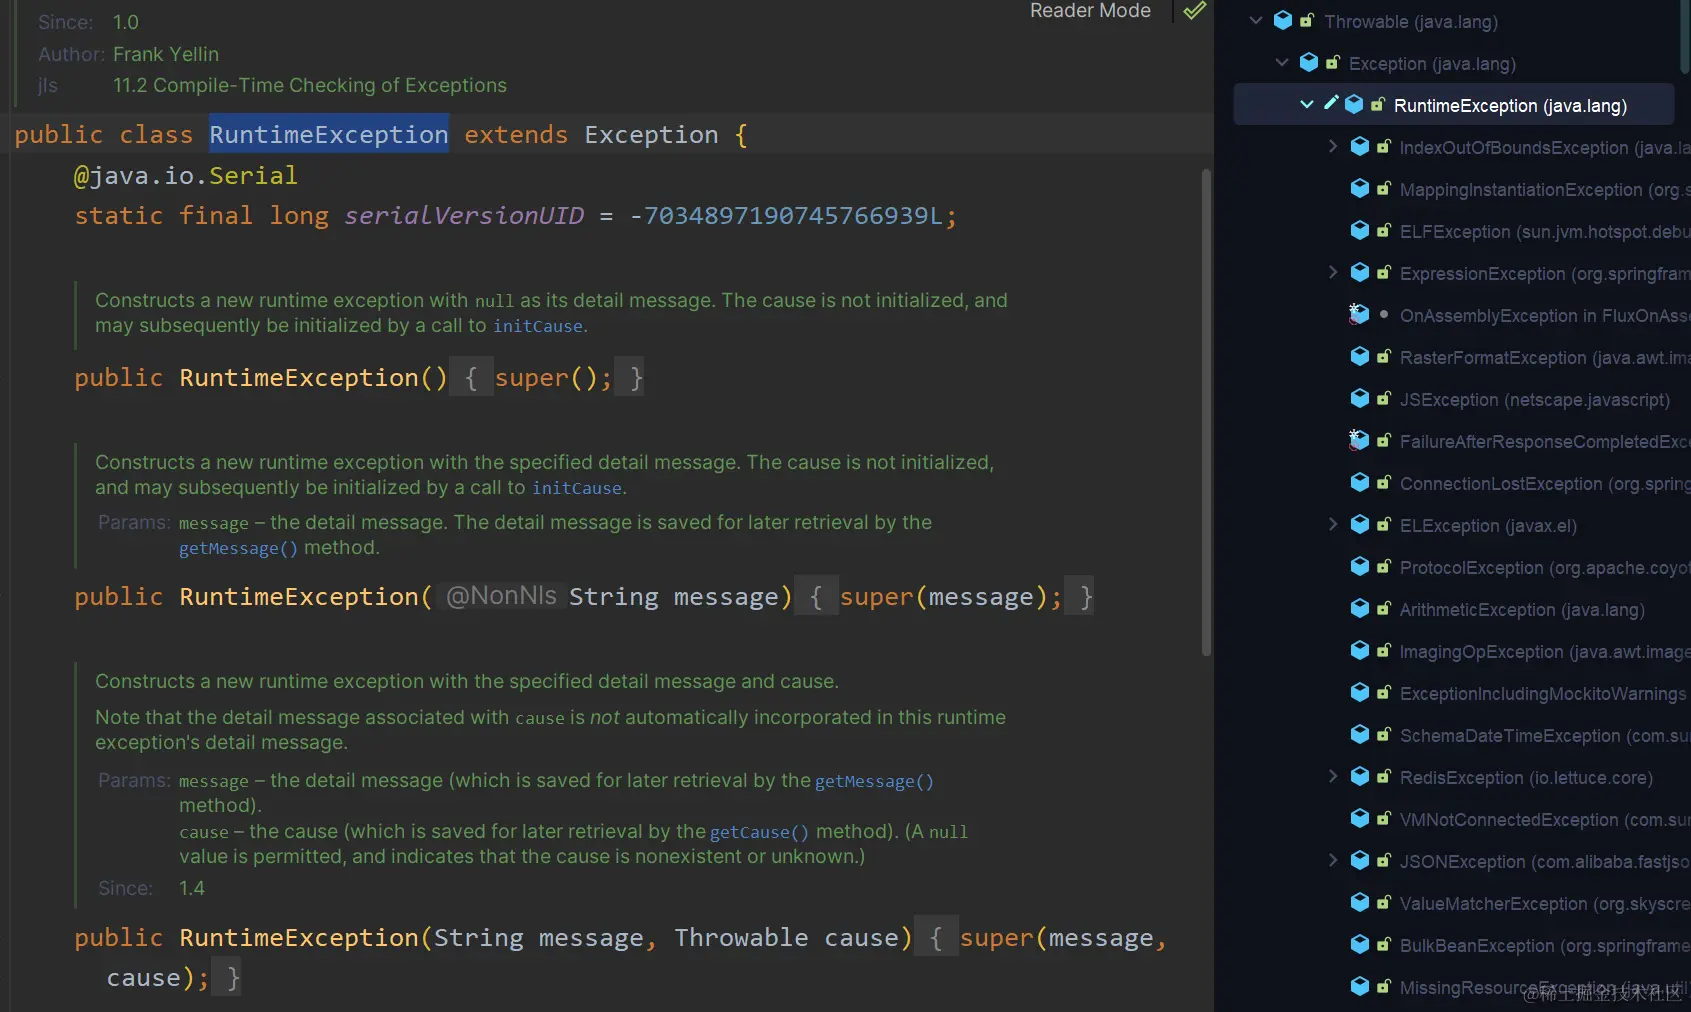This screenshot has height=1012, width=1691.
Task: Select RasterFormatException (java.awt) row text
Action: click(x=1544, y=357)
